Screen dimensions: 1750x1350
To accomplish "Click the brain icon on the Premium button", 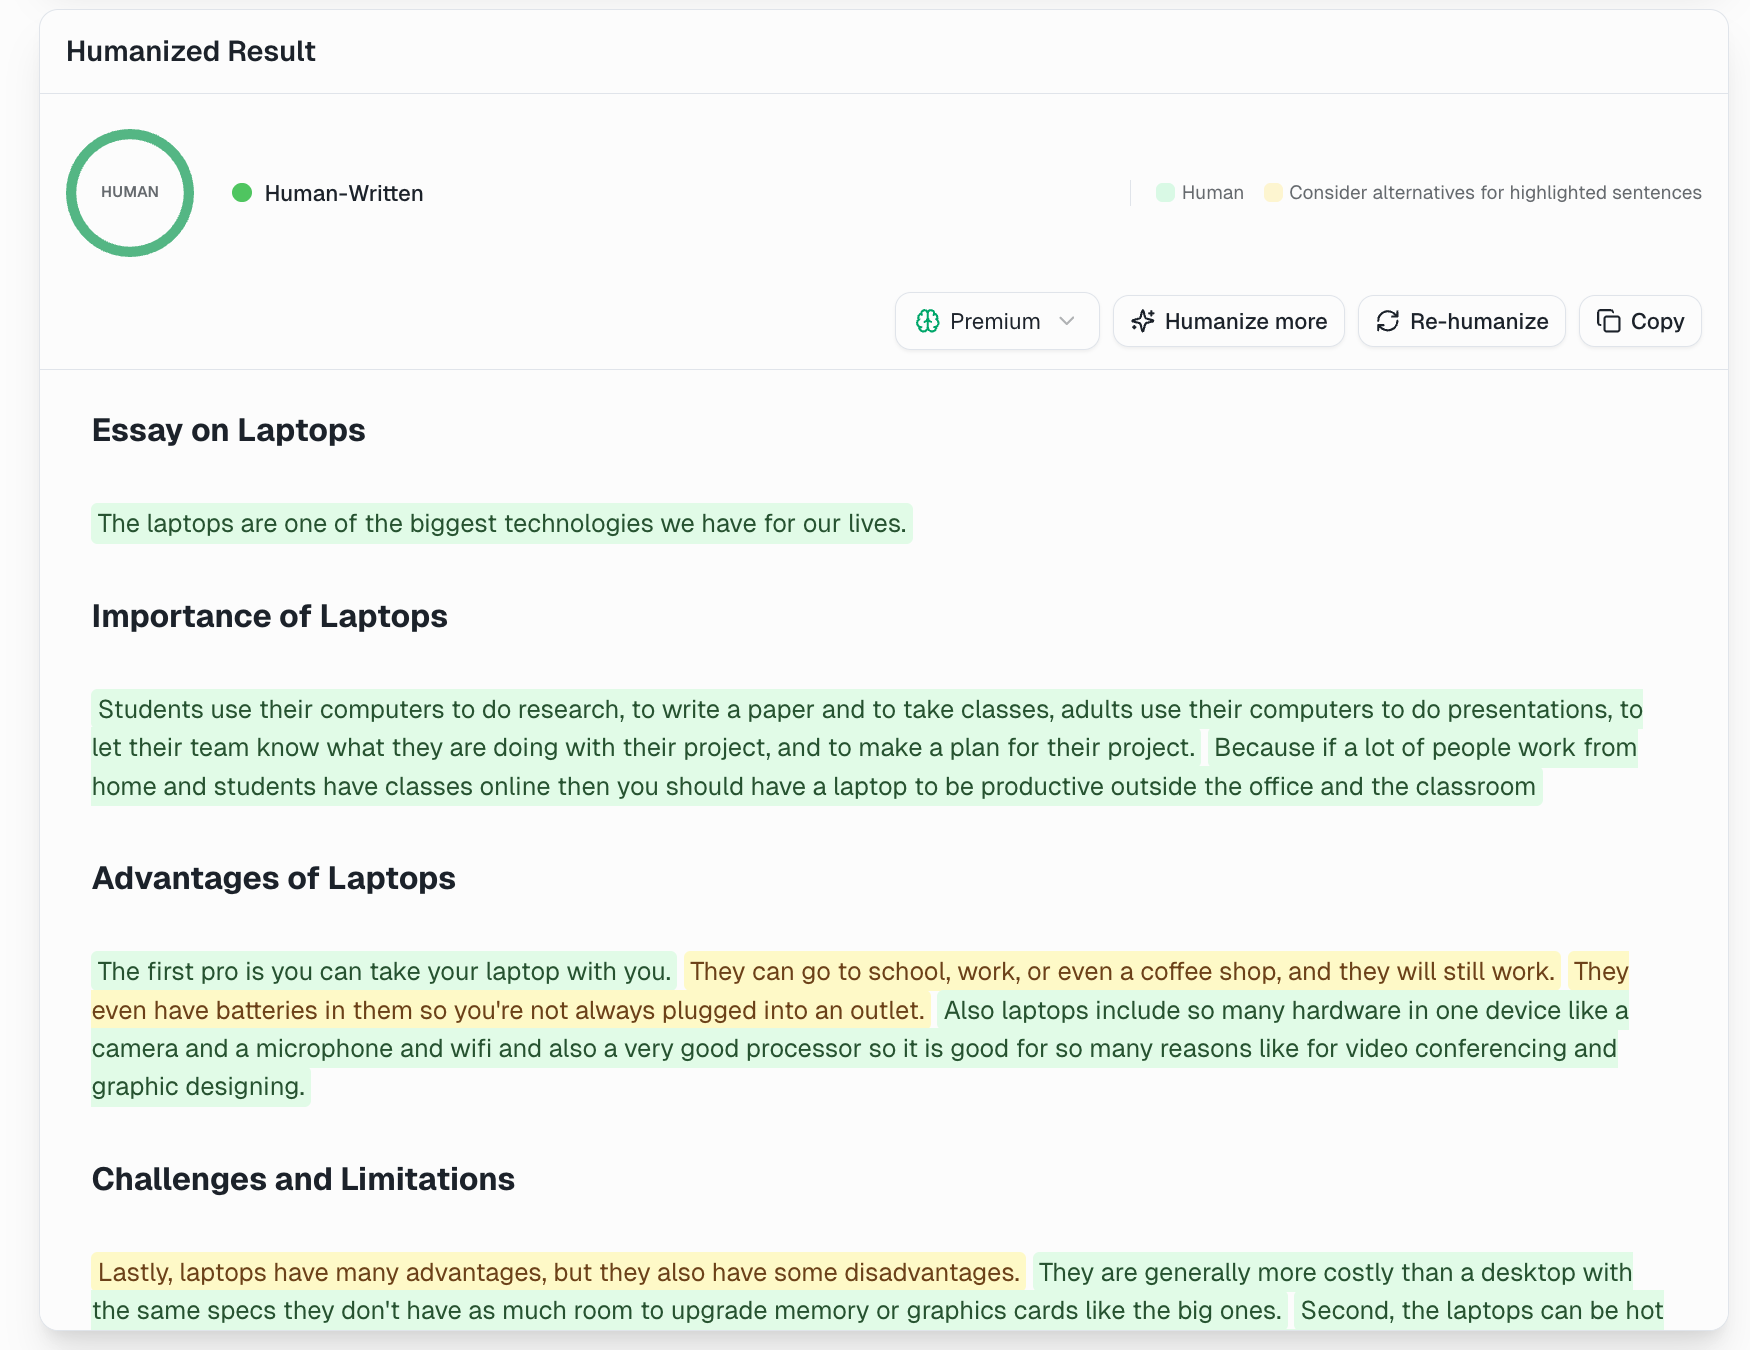I will click(928, 321).
